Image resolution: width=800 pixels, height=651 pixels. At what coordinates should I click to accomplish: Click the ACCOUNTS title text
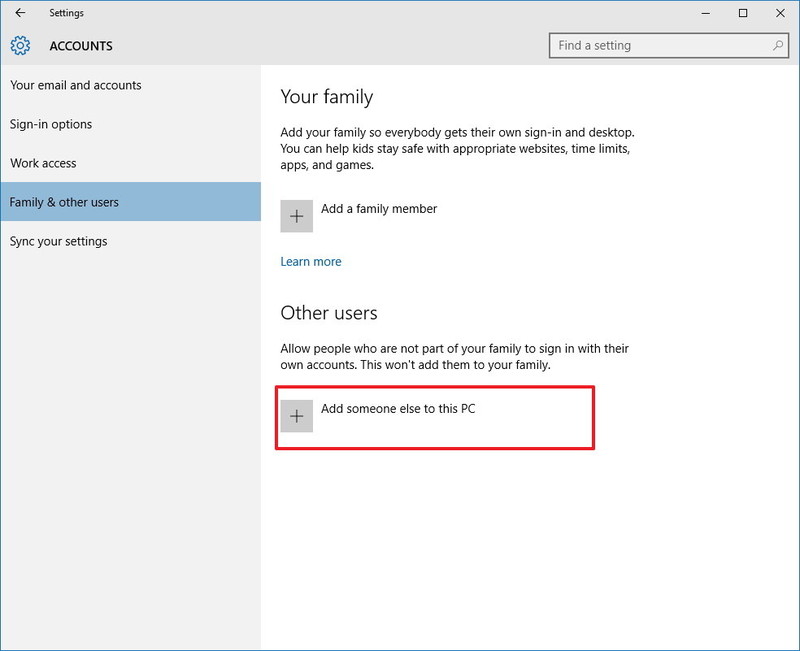[x=81, y=46]
